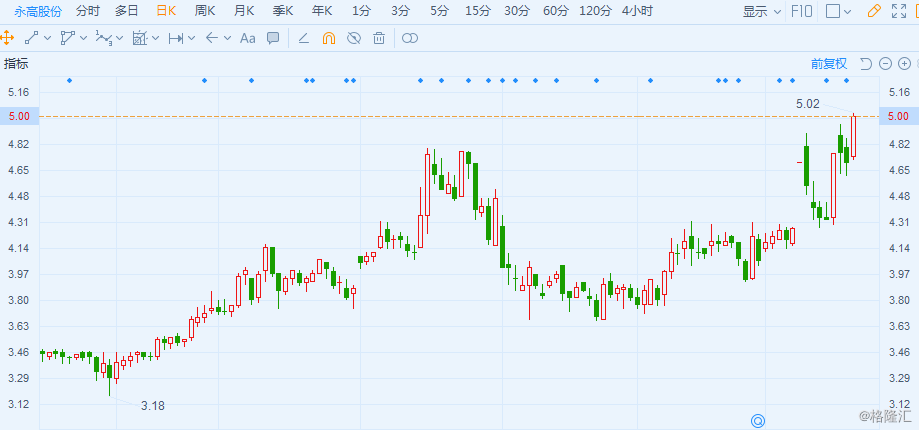The height and width of the screenshot is (430, 919).
Task: Click the highlighted 5.00 right axis label
Action: click(x=899, y=117)
